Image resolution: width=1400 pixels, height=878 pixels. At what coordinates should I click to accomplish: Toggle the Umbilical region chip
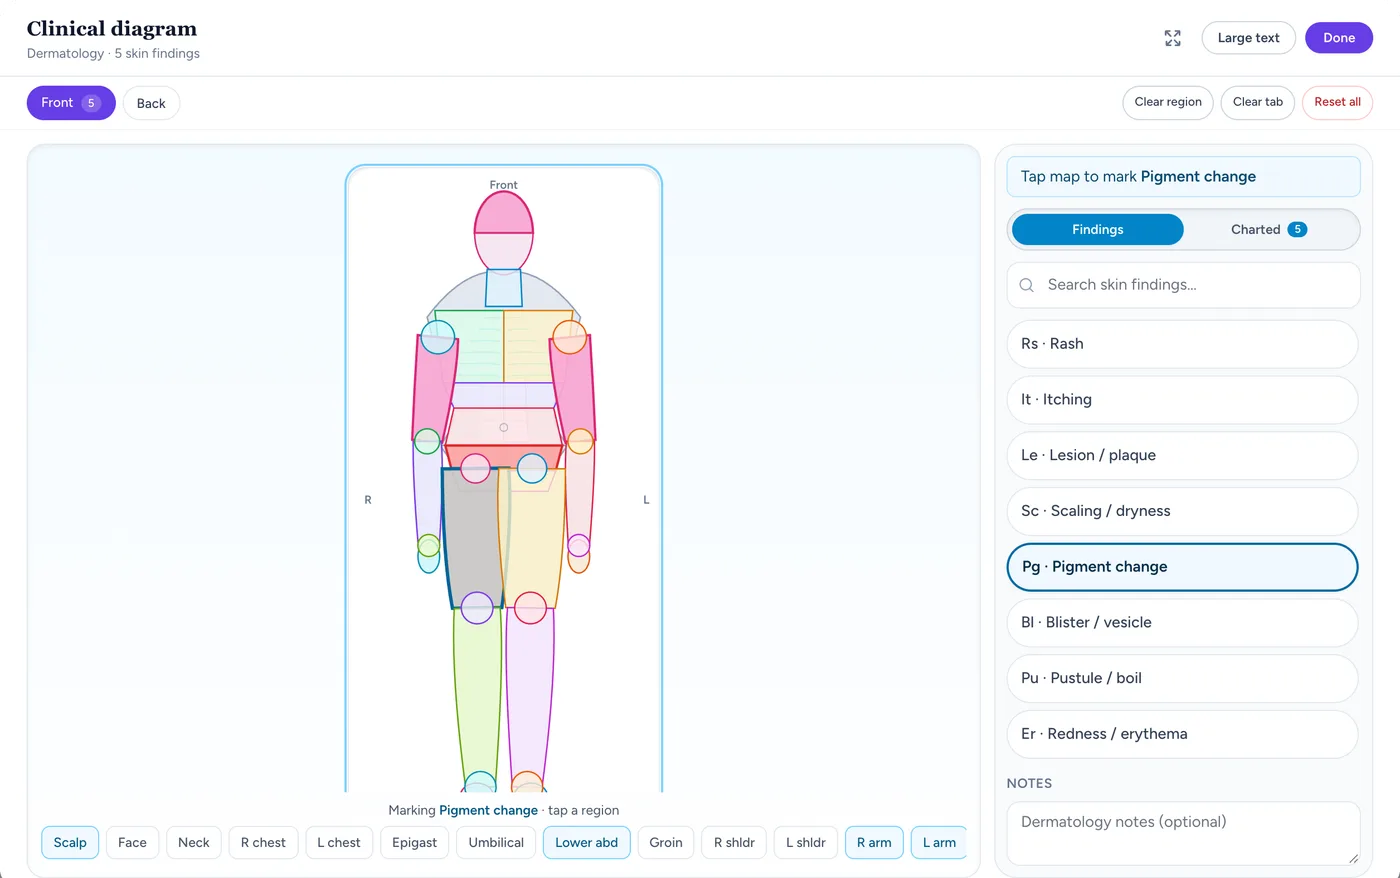coord(496,843)
